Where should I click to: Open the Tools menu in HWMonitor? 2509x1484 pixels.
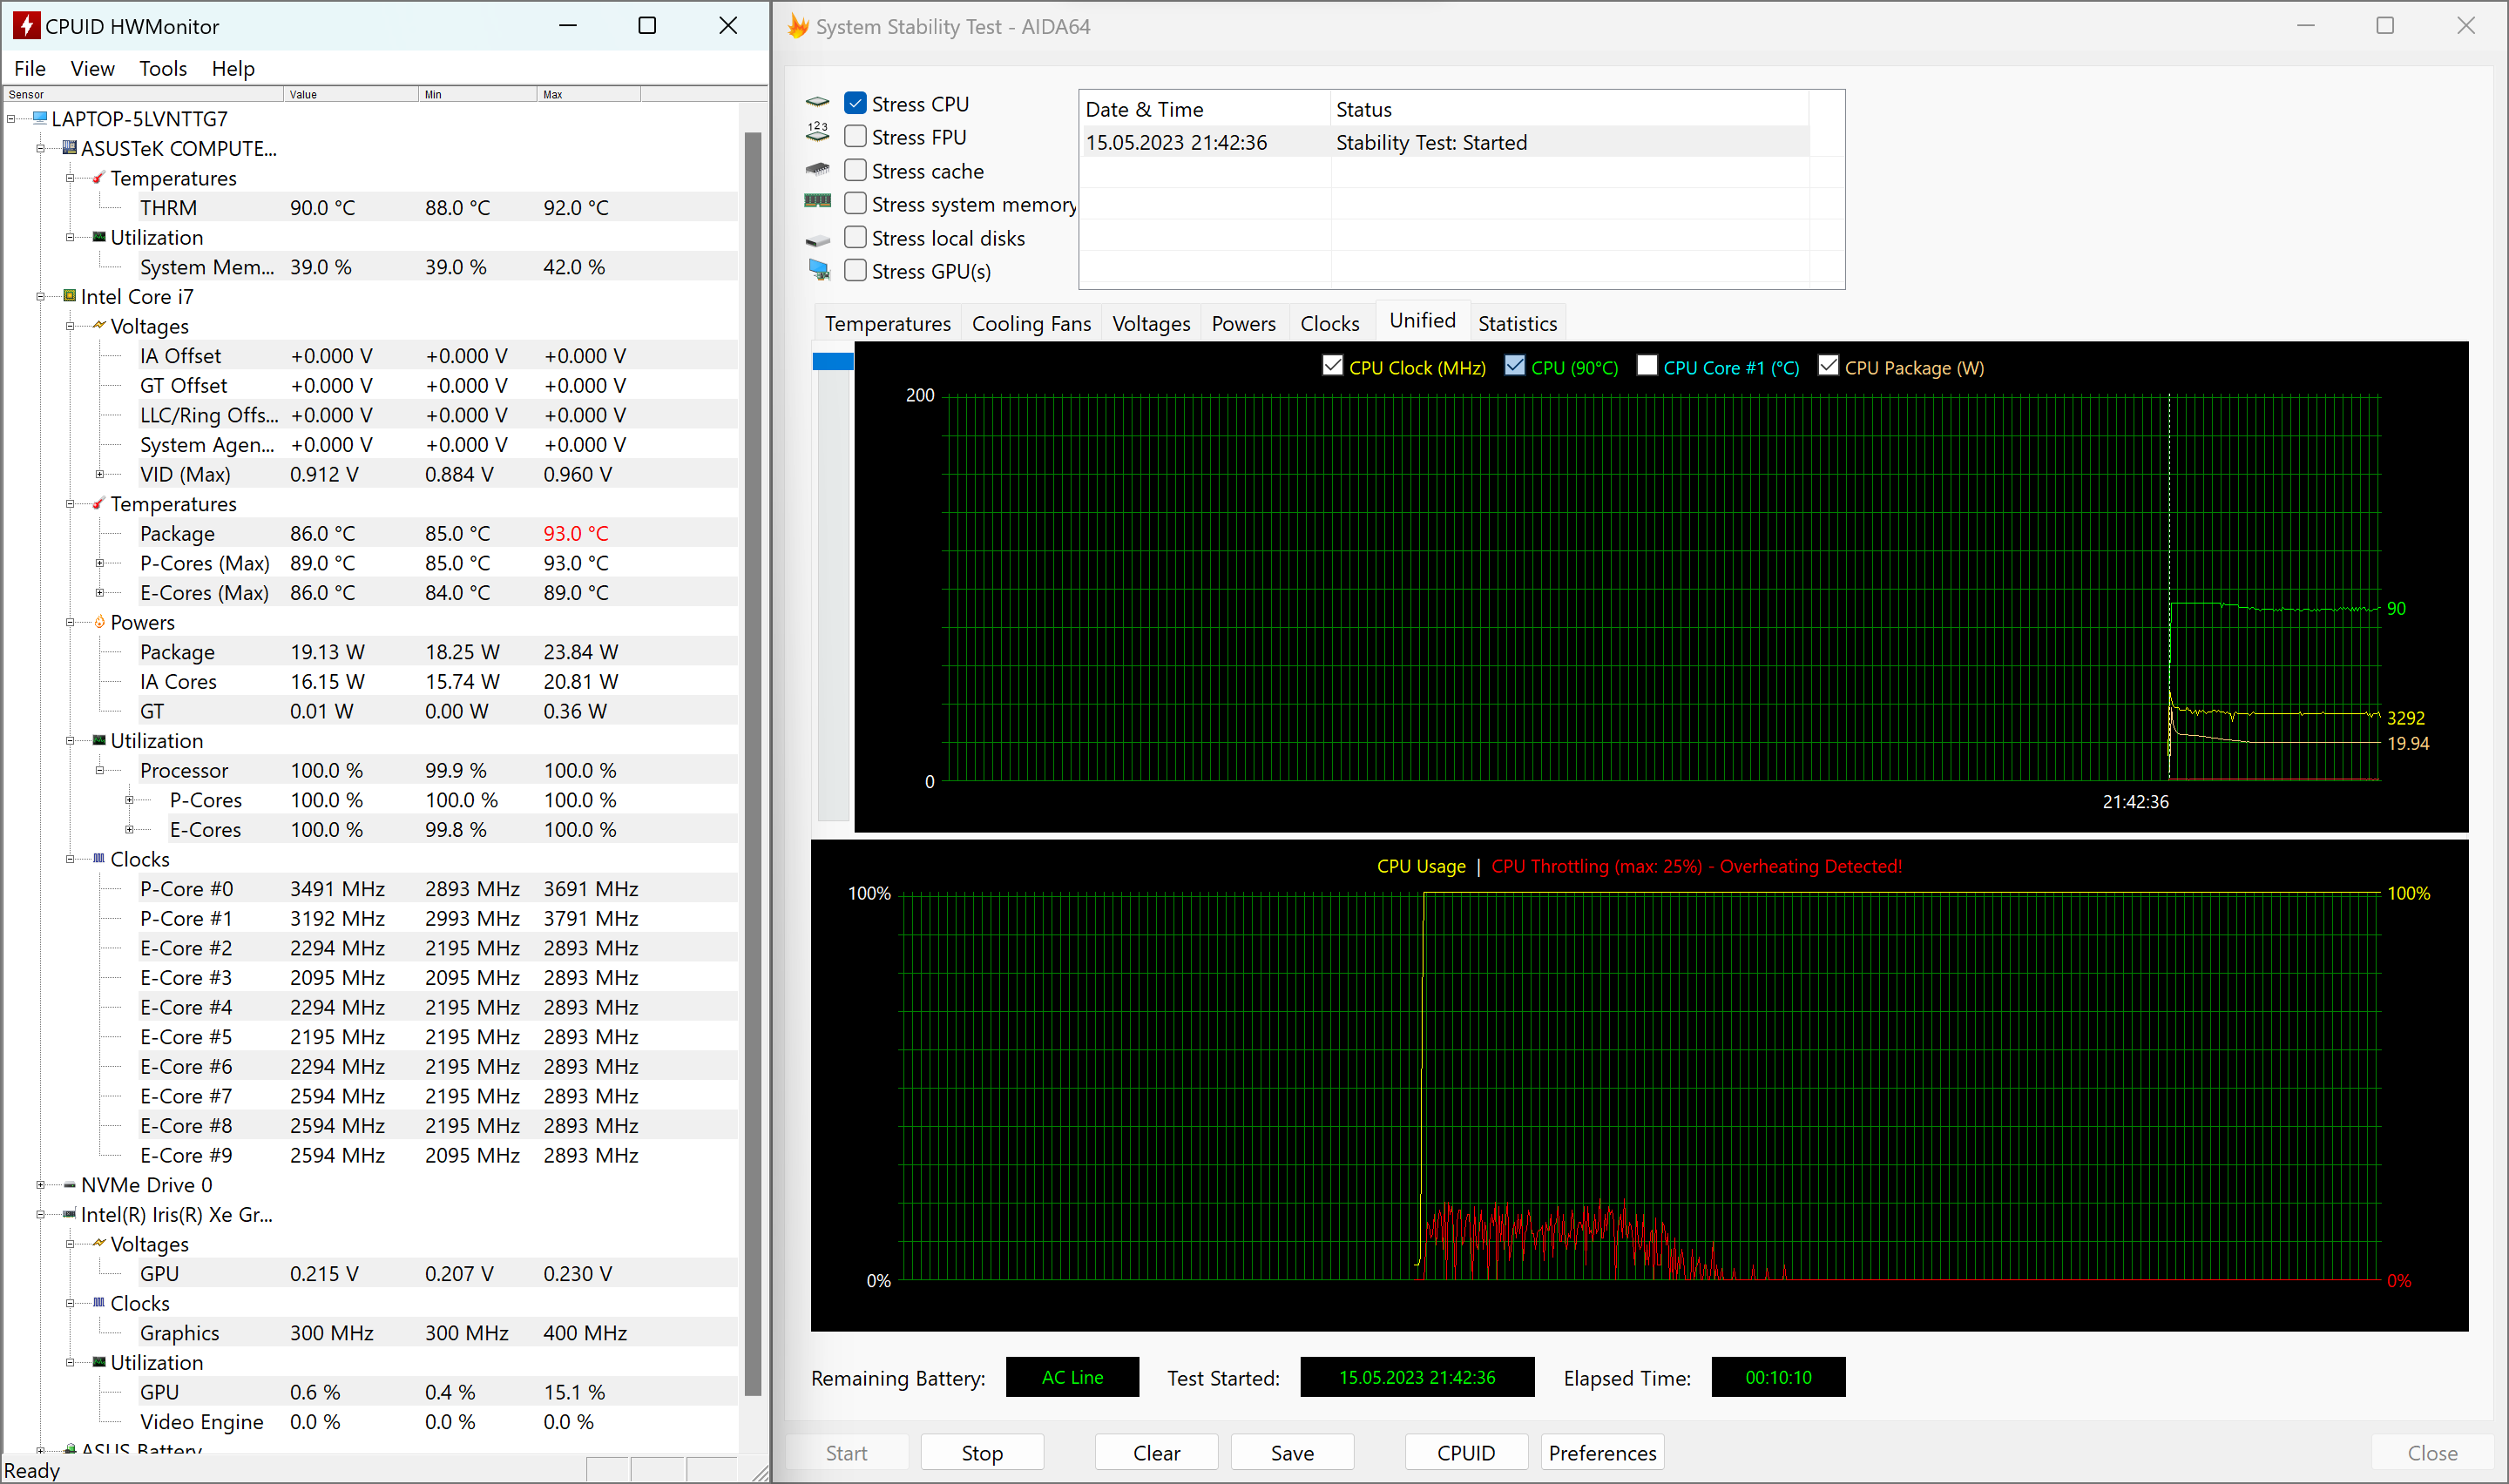tap(163, 68)
